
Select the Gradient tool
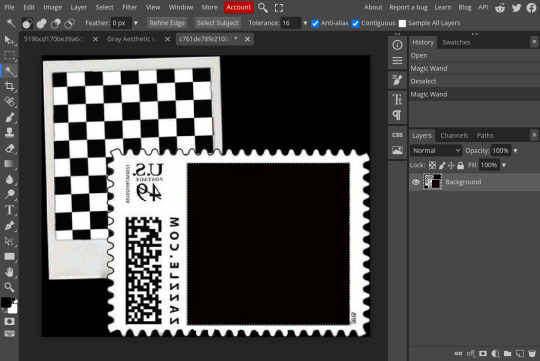9,164
